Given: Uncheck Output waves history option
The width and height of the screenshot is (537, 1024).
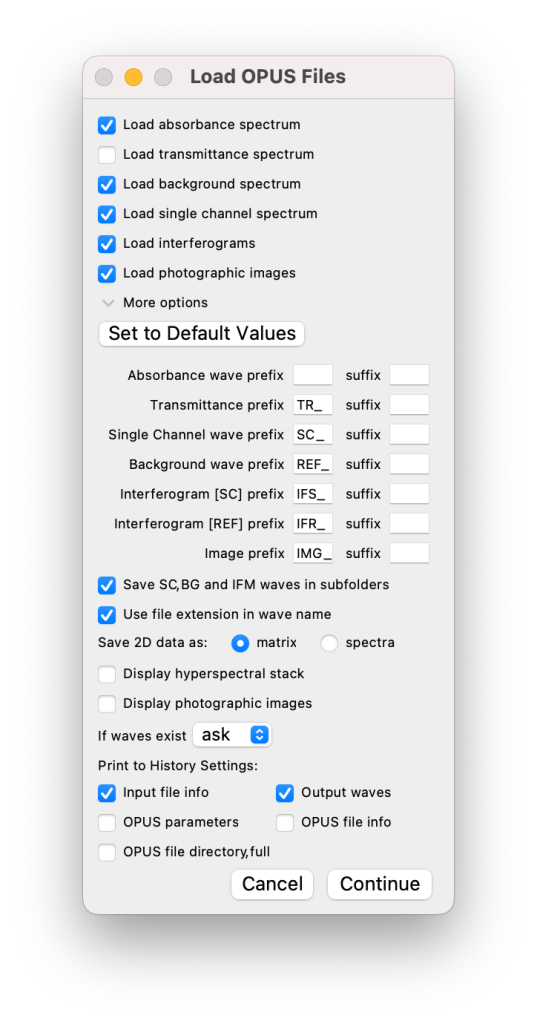Looking at the screenshot, I should [x=285, y=793].
